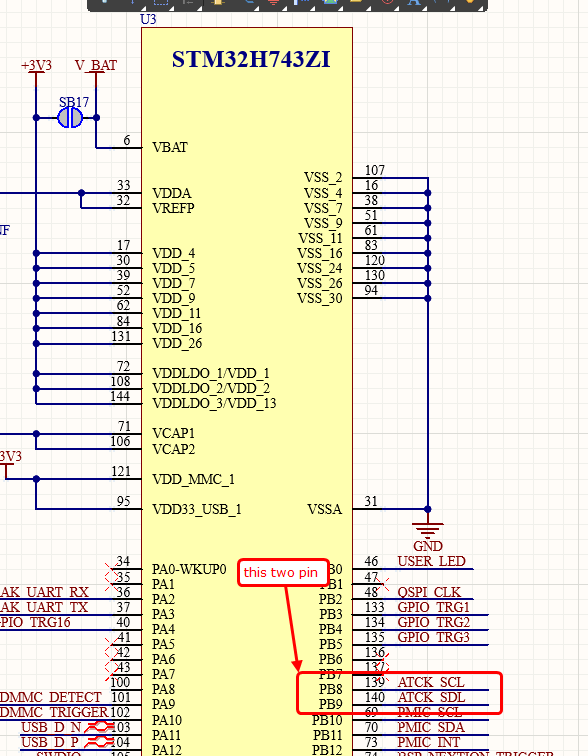The width and height of the screenshot is (588, 756).
Task: Click the USB_D_N net label
Action: click(x=51, y=727)
